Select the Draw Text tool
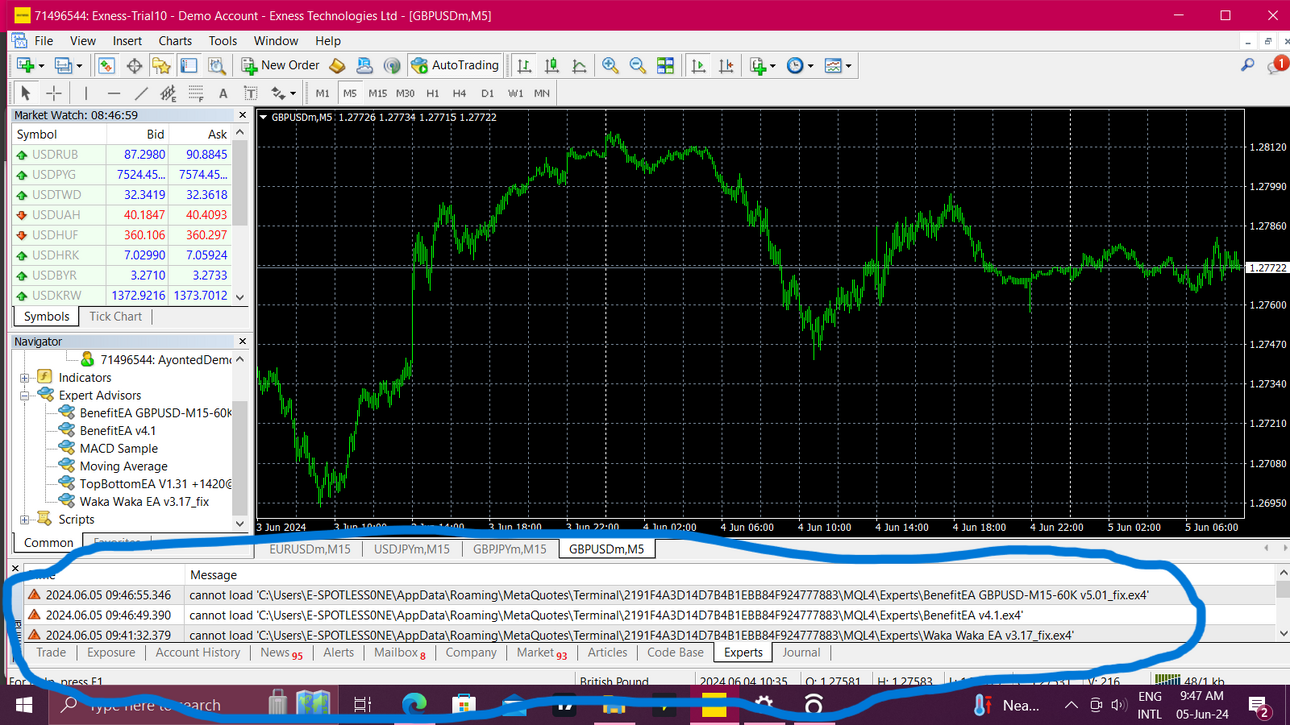This screenshot has width=1290, height=725. 223,93
